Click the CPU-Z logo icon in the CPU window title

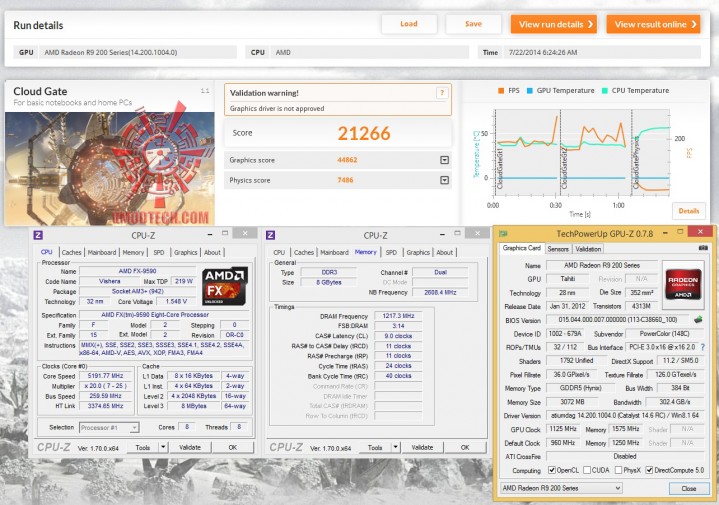[x=38, y=235]
